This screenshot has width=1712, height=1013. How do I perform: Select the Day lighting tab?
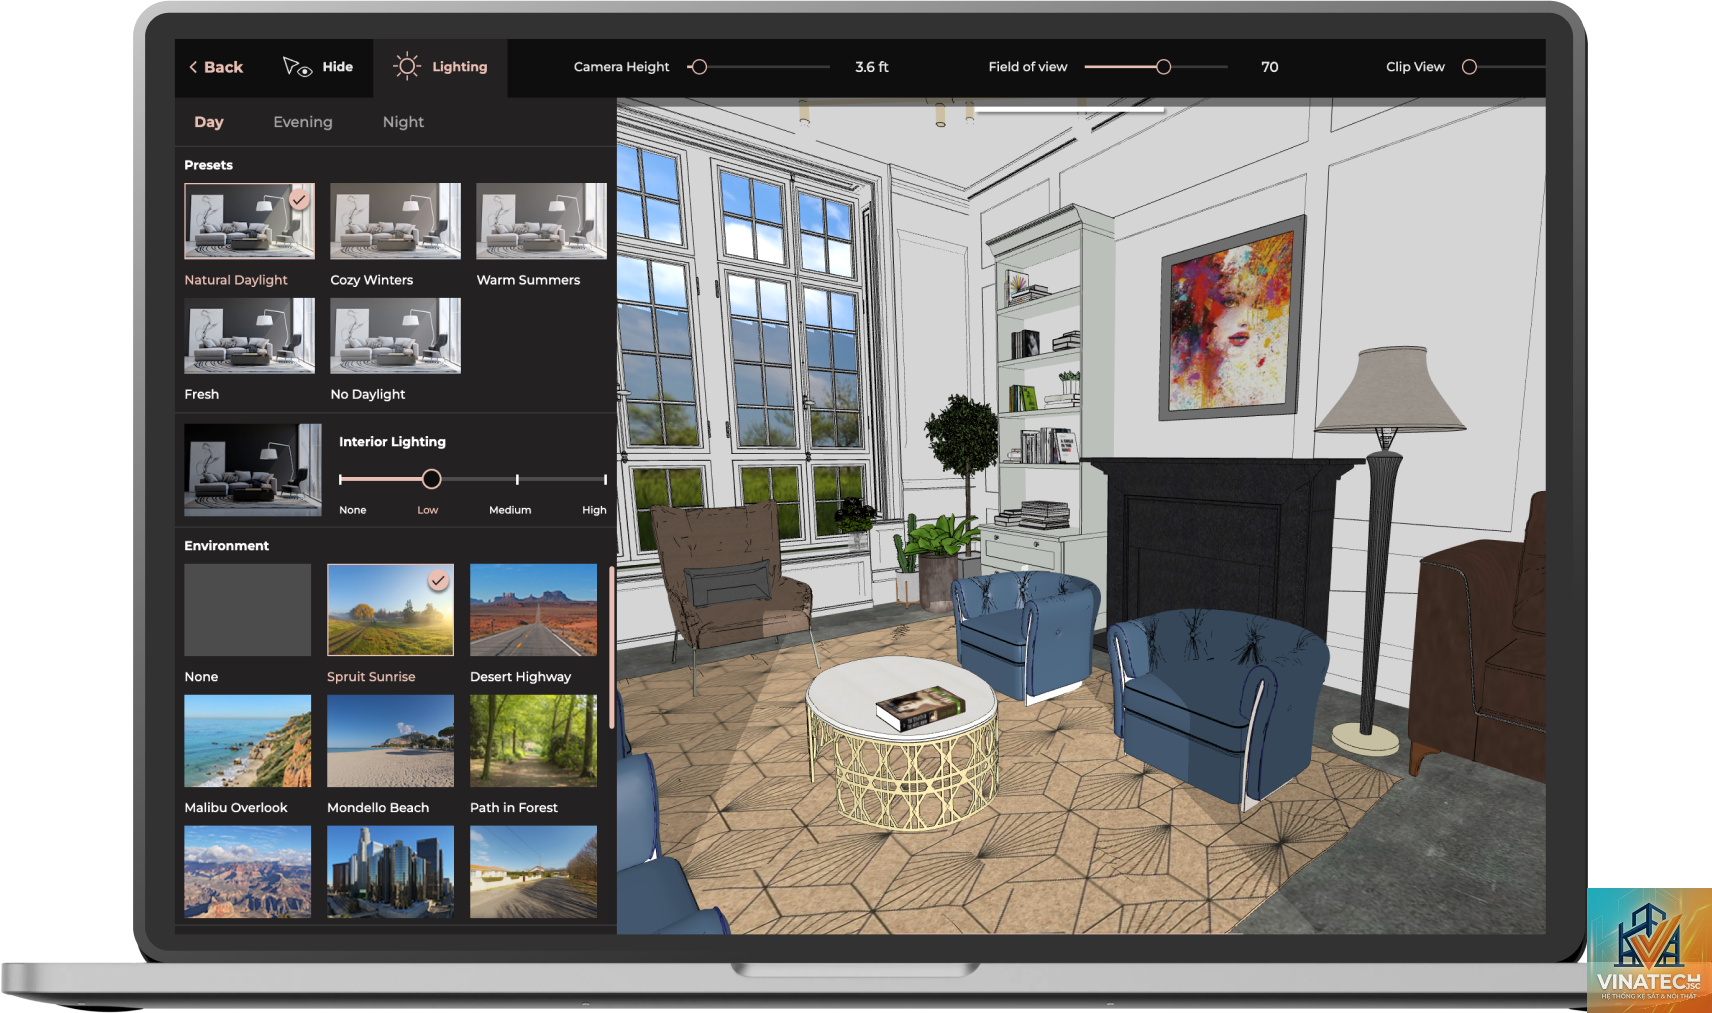click(208, 122)
